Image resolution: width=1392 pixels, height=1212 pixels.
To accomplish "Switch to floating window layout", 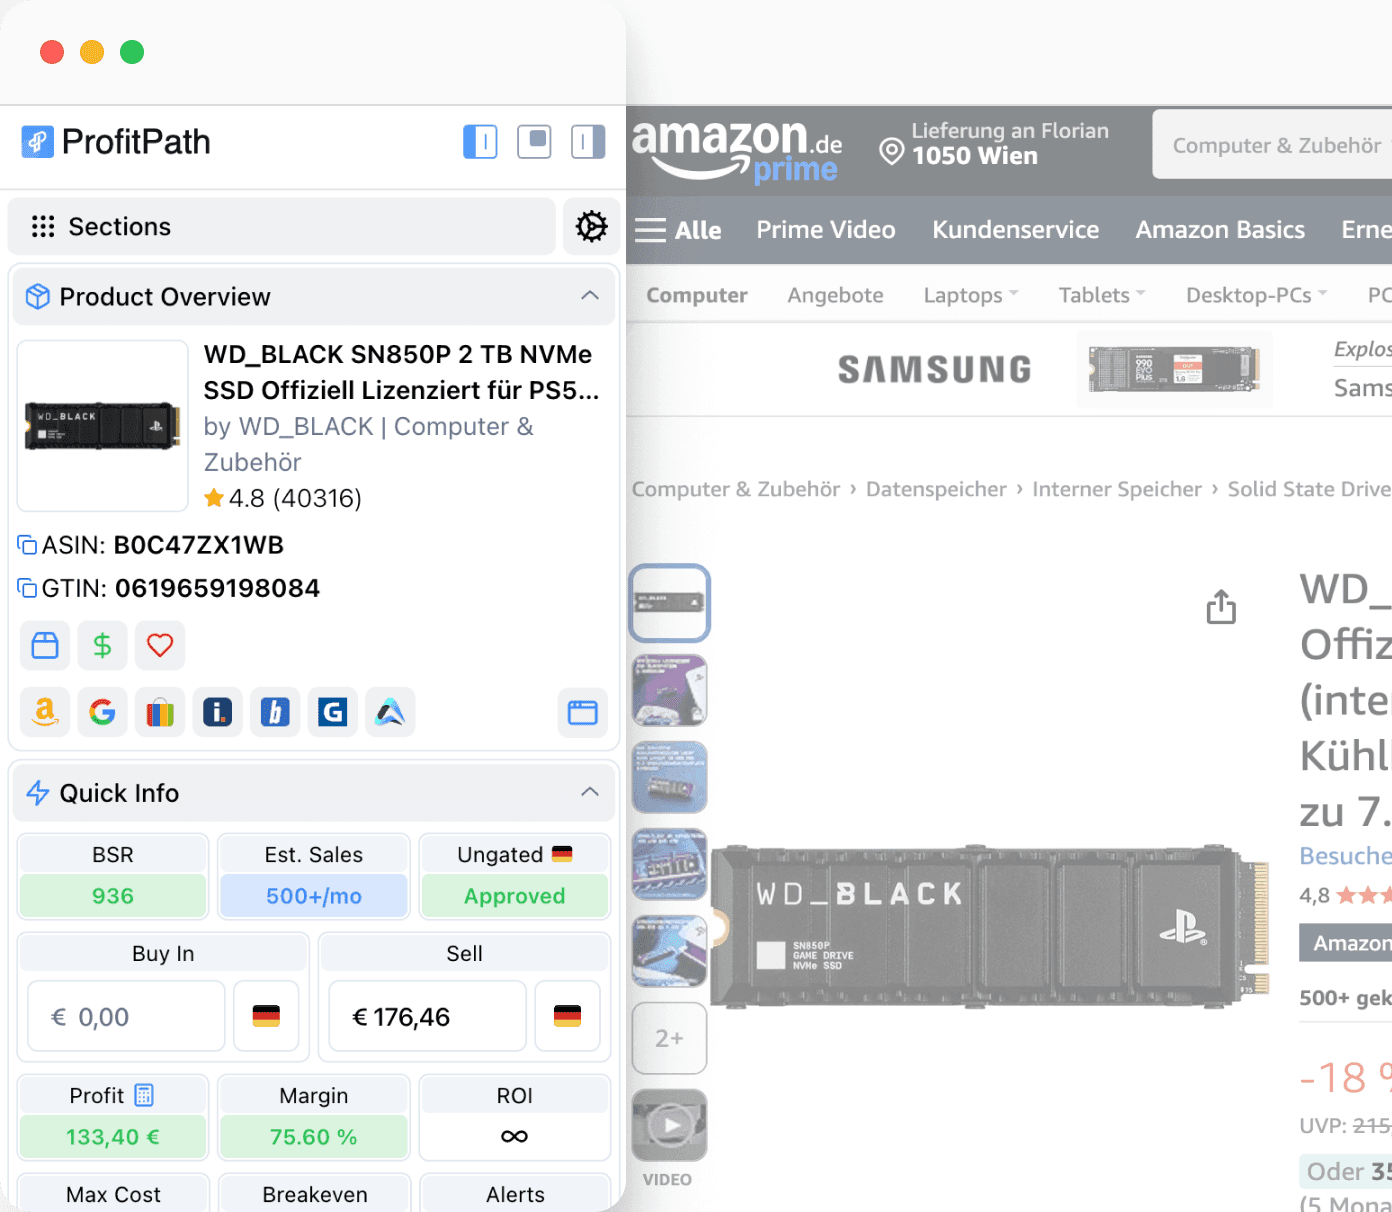I will coord(534,142).
